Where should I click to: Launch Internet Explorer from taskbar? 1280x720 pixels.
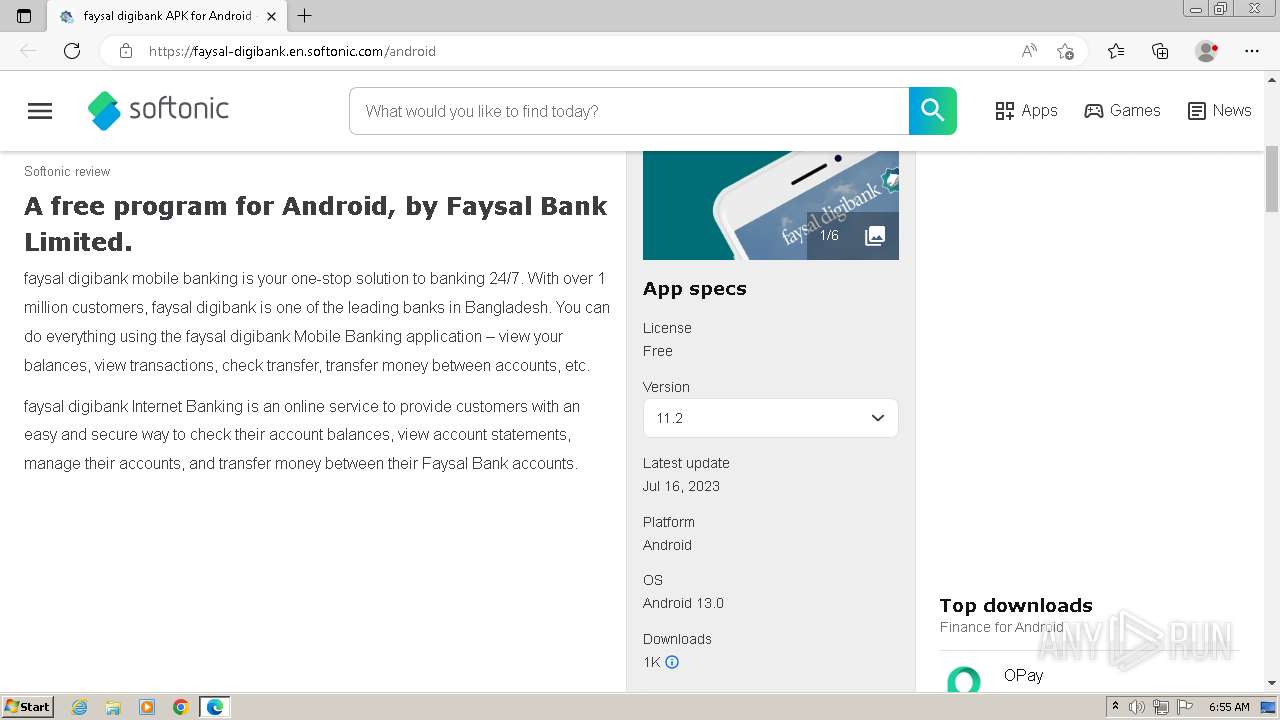coord(80,707)
